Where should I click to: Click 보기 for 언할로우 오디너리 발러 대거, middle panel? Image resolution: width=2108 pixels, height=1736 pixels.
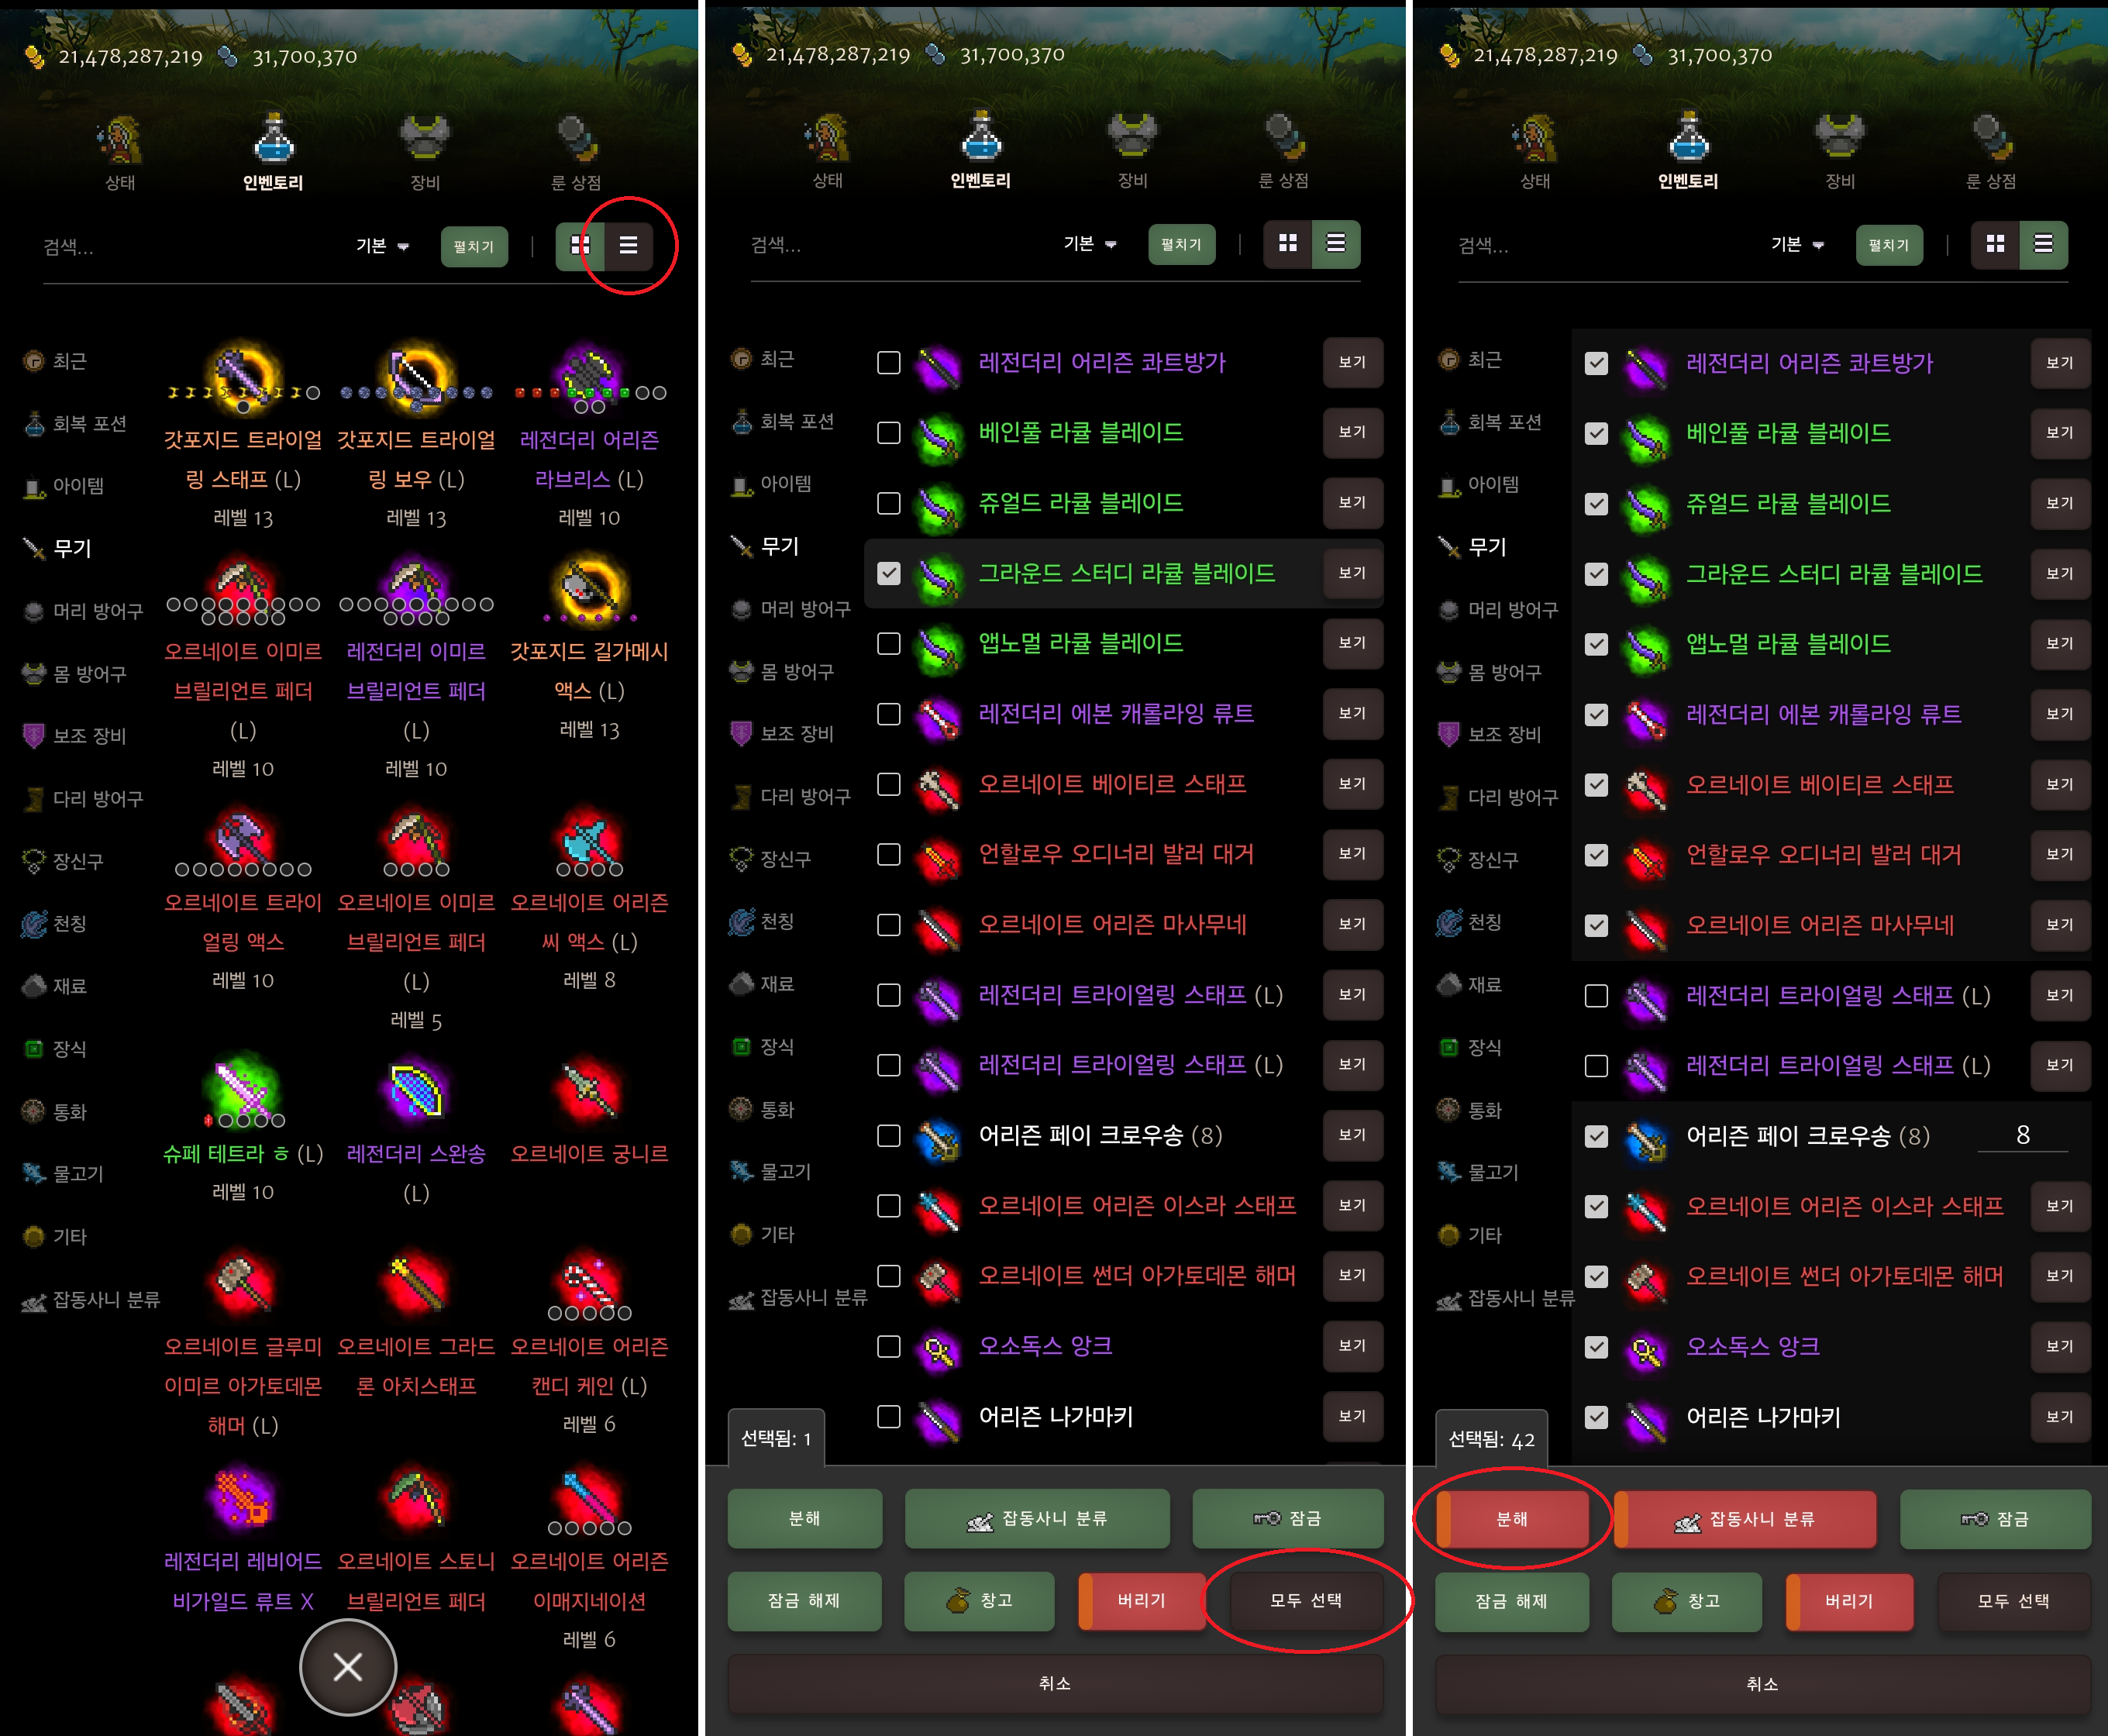click(1353, 854)
